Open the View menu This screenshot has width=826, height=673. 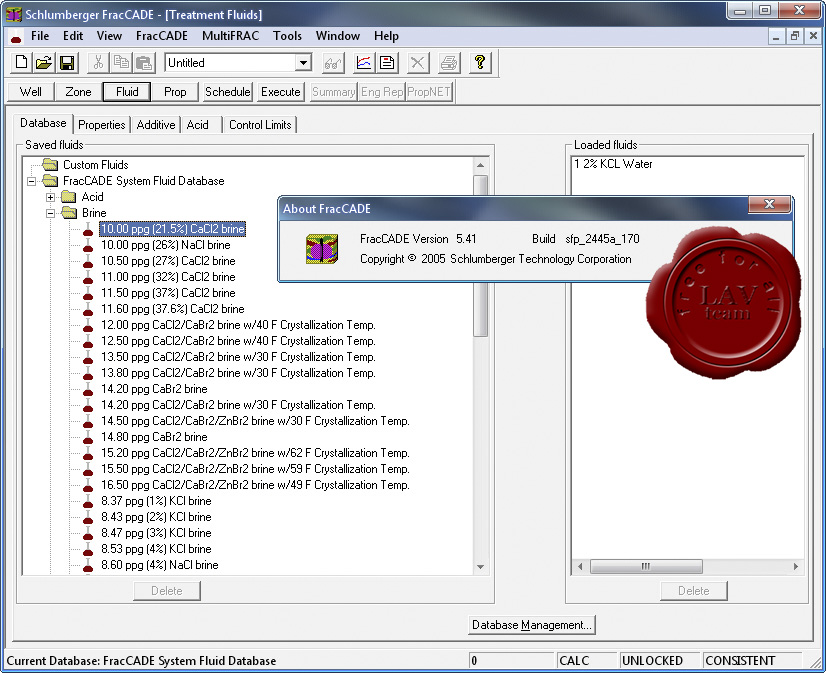pyautogui.click(x=109, y=36)
